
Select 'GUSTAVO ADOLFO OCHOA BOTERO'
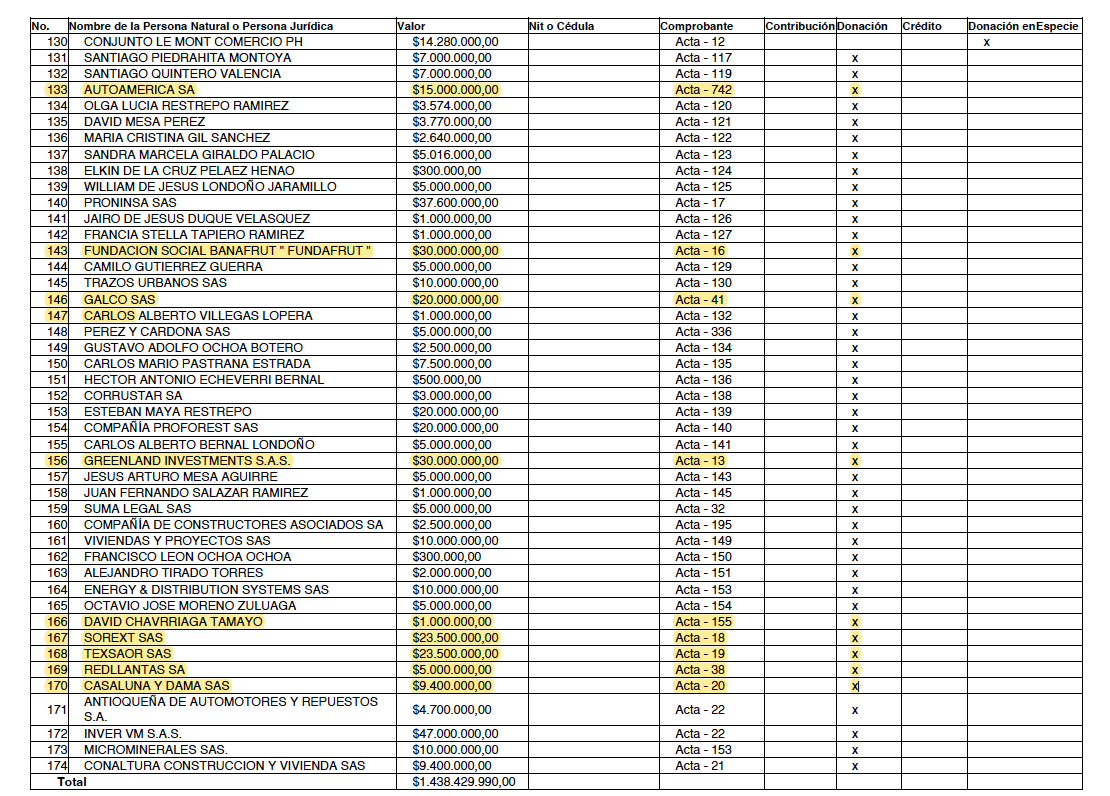tap(193, 348)
